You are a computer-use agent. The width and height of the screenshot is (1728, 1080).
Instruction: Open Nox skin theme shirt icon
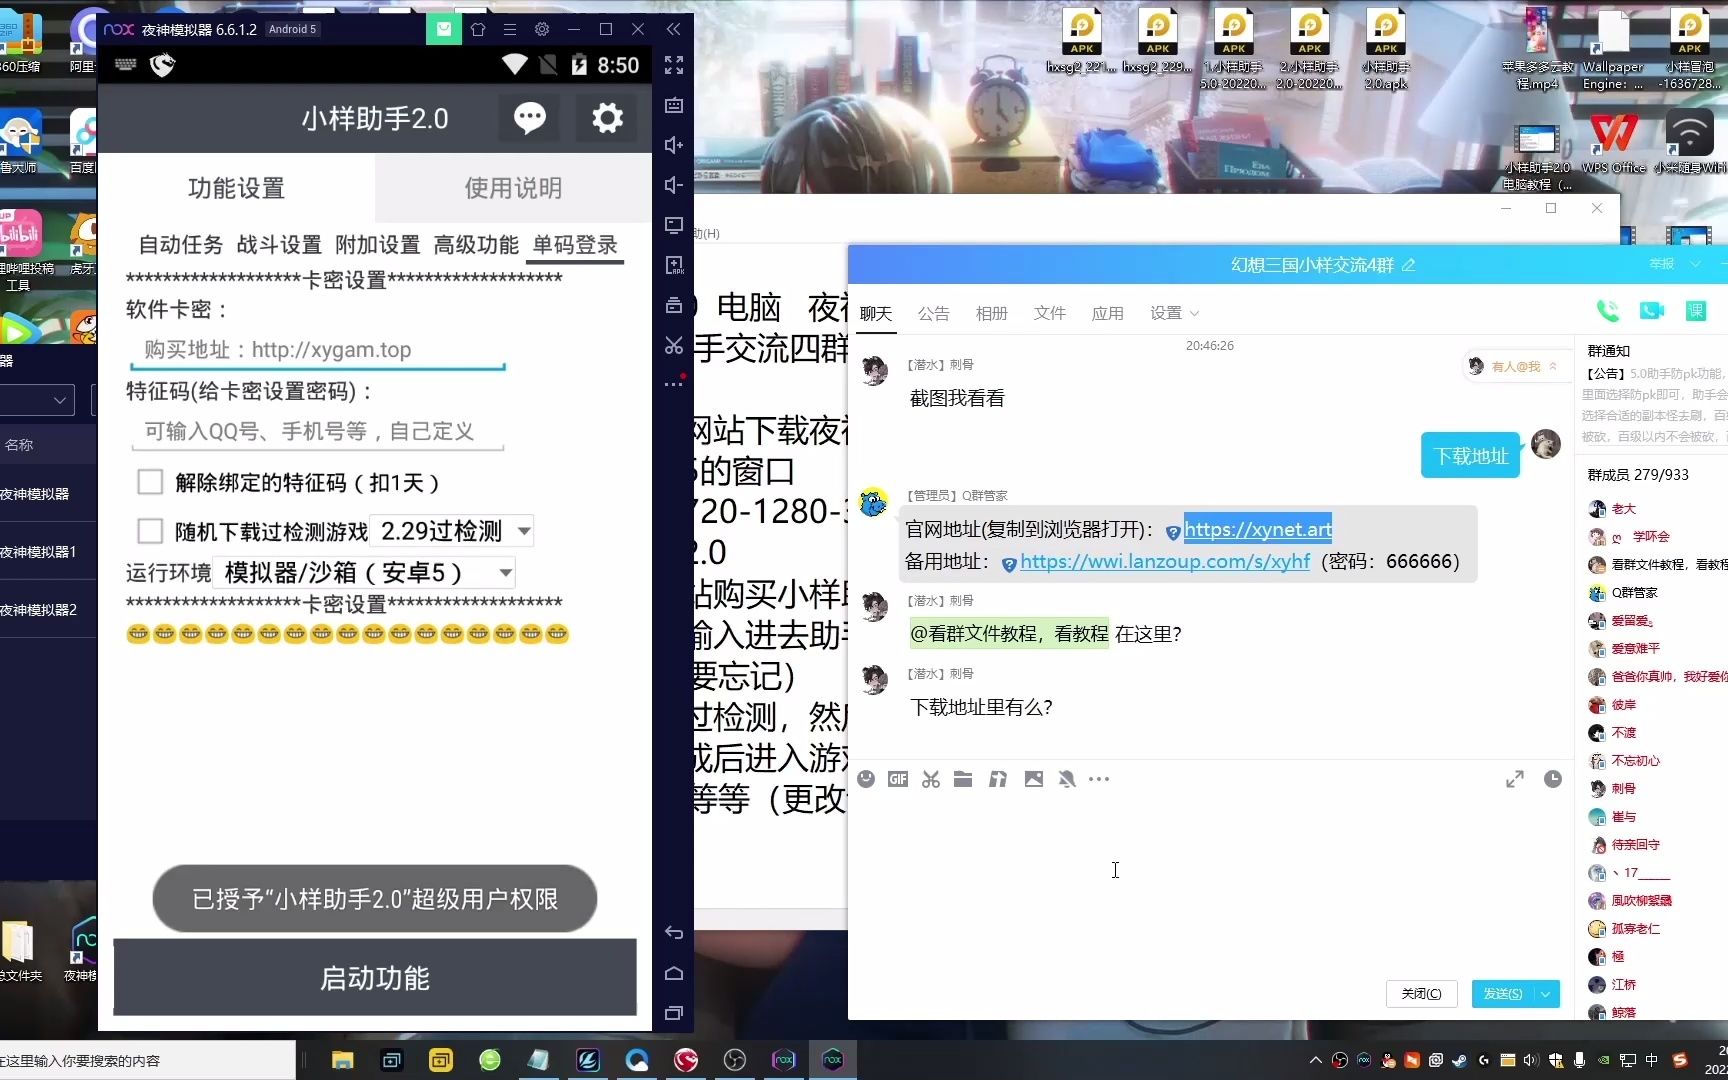tap(478, 29)
